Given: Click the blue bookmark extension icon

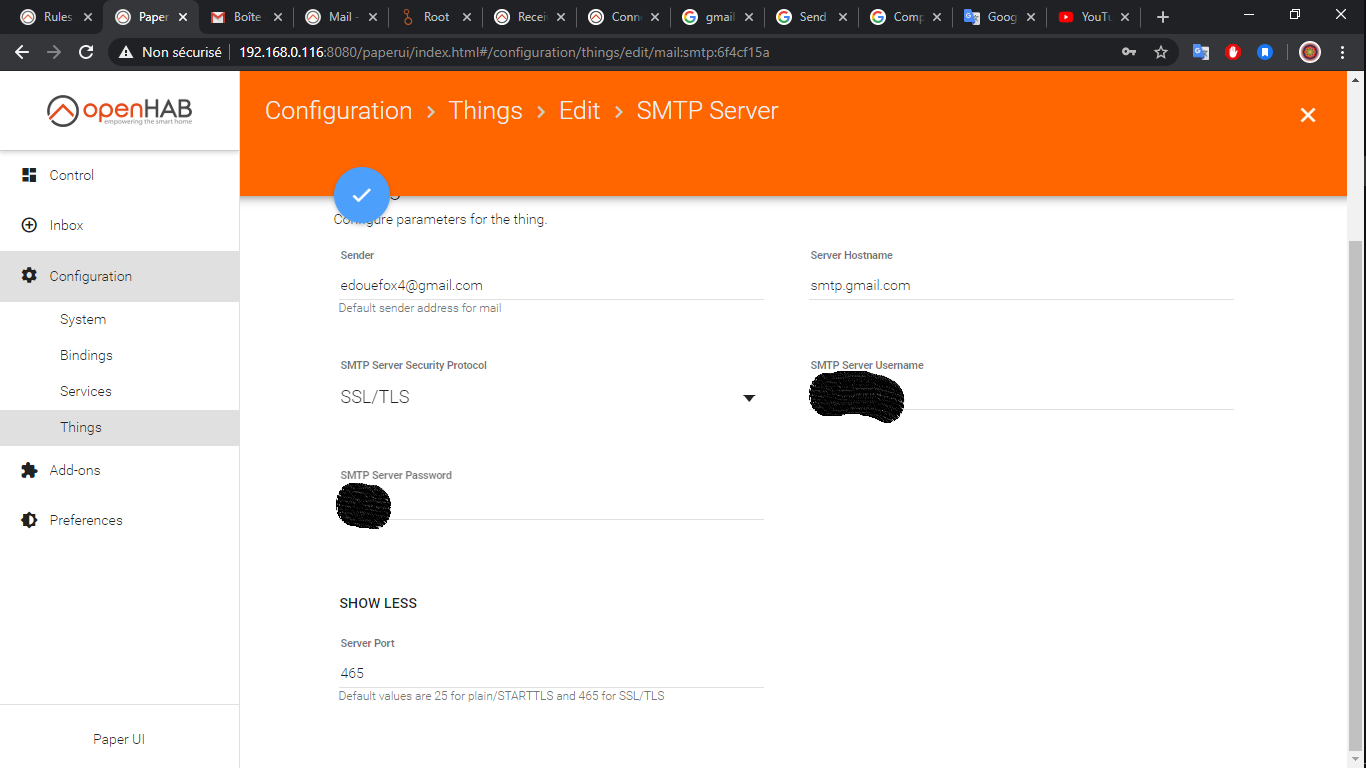Looking at the screenshot, I should [1265, 52].
